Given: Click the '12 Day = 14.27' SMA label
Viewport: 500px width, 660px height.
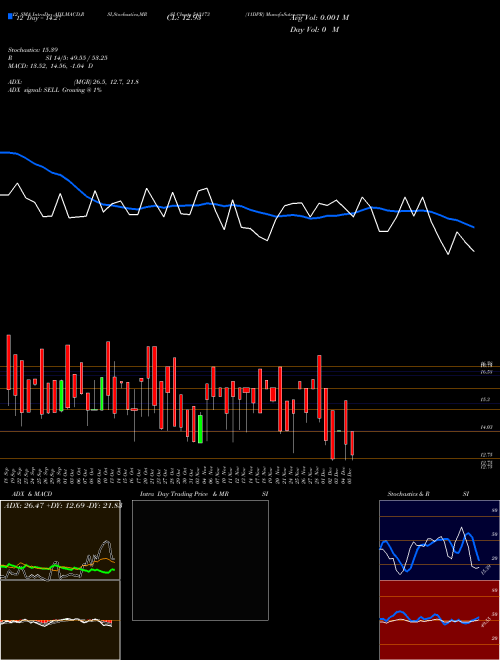Looking at the screenshot, I should coord(38,18).
